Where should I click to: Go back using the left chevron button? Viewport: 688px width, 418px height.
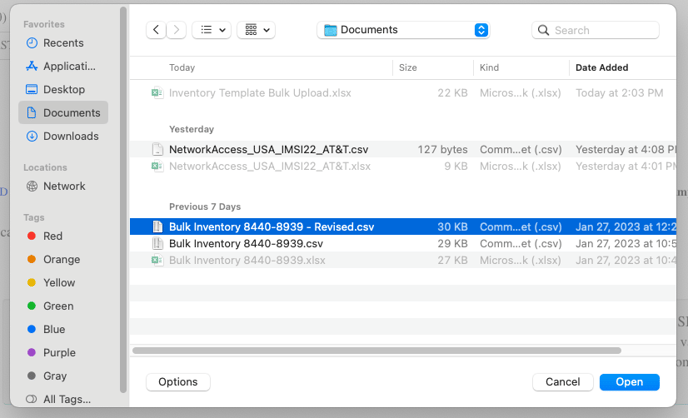156,30
